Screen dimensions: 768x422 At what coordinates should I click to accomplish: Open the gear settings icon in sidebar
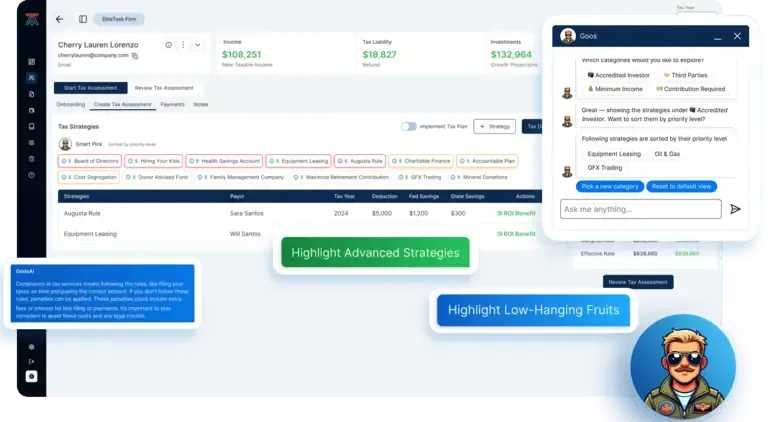[x=31, y=347]
